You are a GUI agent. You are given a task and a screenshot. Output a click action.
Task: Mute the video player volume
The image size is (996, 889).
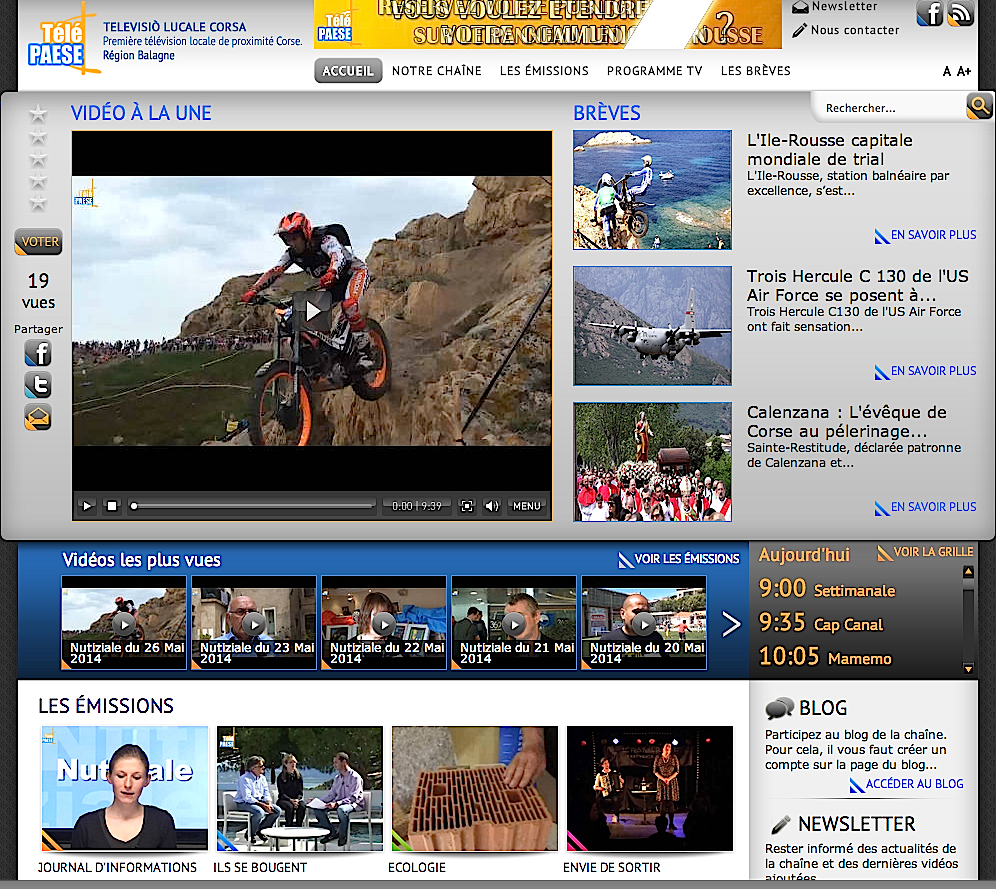pyautogui.click(x=491, y=506)
